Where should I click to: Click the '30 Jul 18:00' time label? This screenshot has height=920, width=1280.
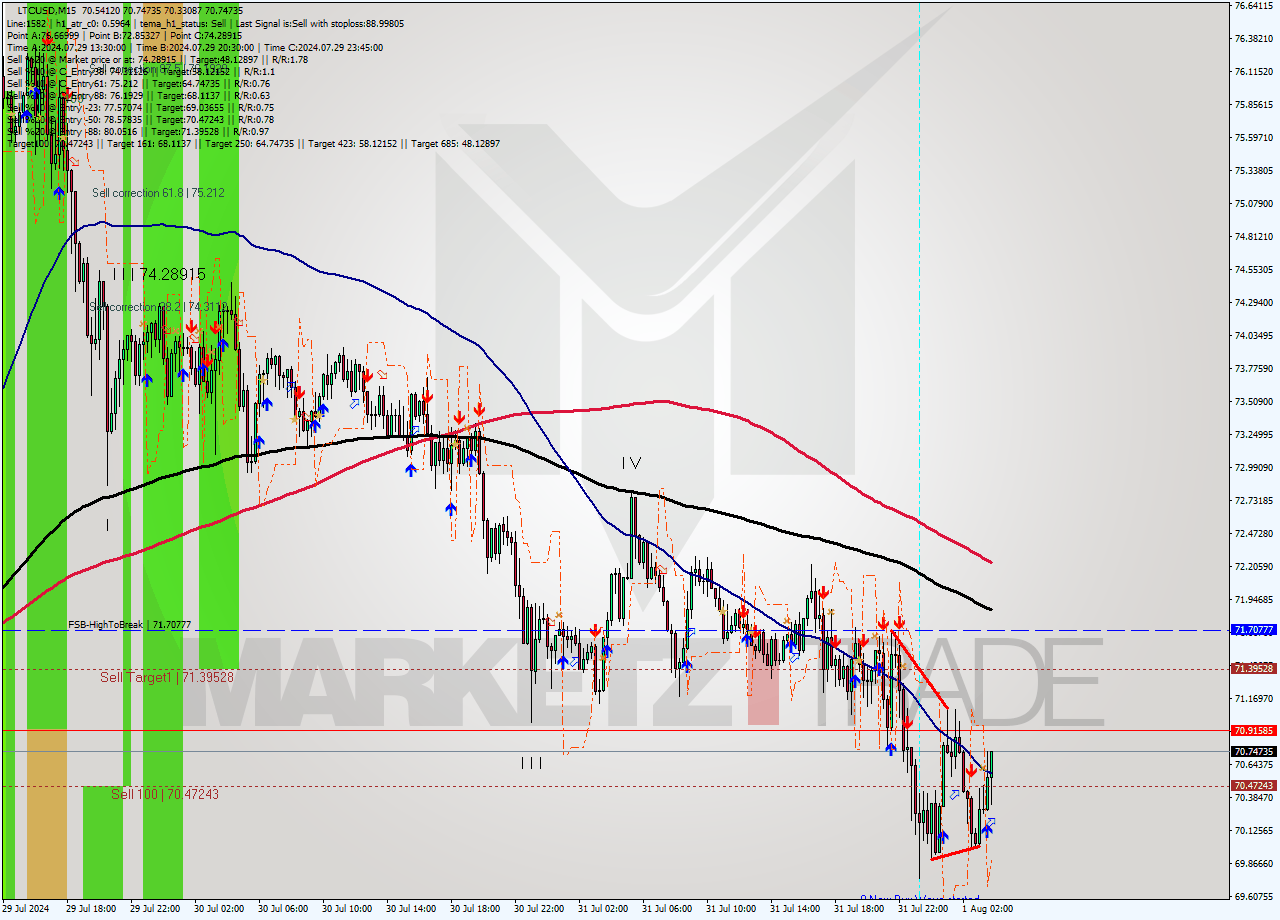(475, 909)
